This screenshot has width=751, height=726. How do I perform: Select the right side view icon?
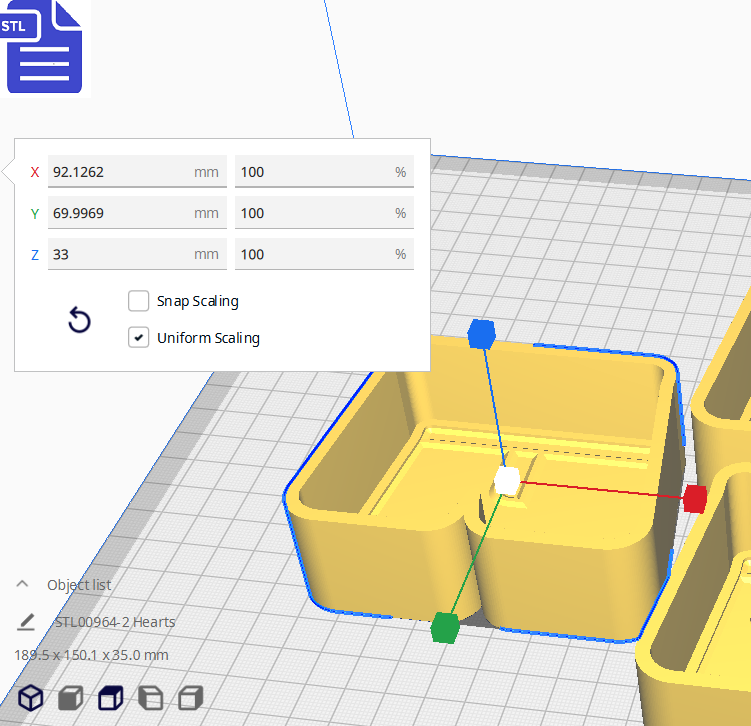190,697
